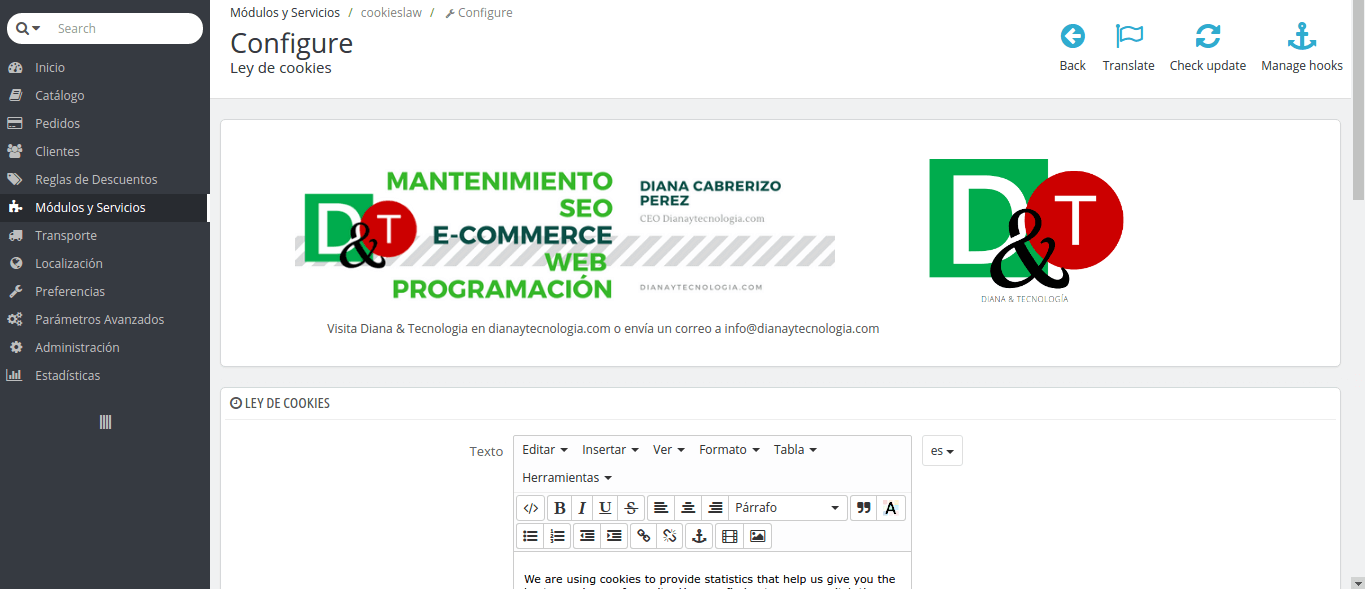Open Preferencias in the sidebar
Screen dimensions: 1365x589
tap(105, 292)
